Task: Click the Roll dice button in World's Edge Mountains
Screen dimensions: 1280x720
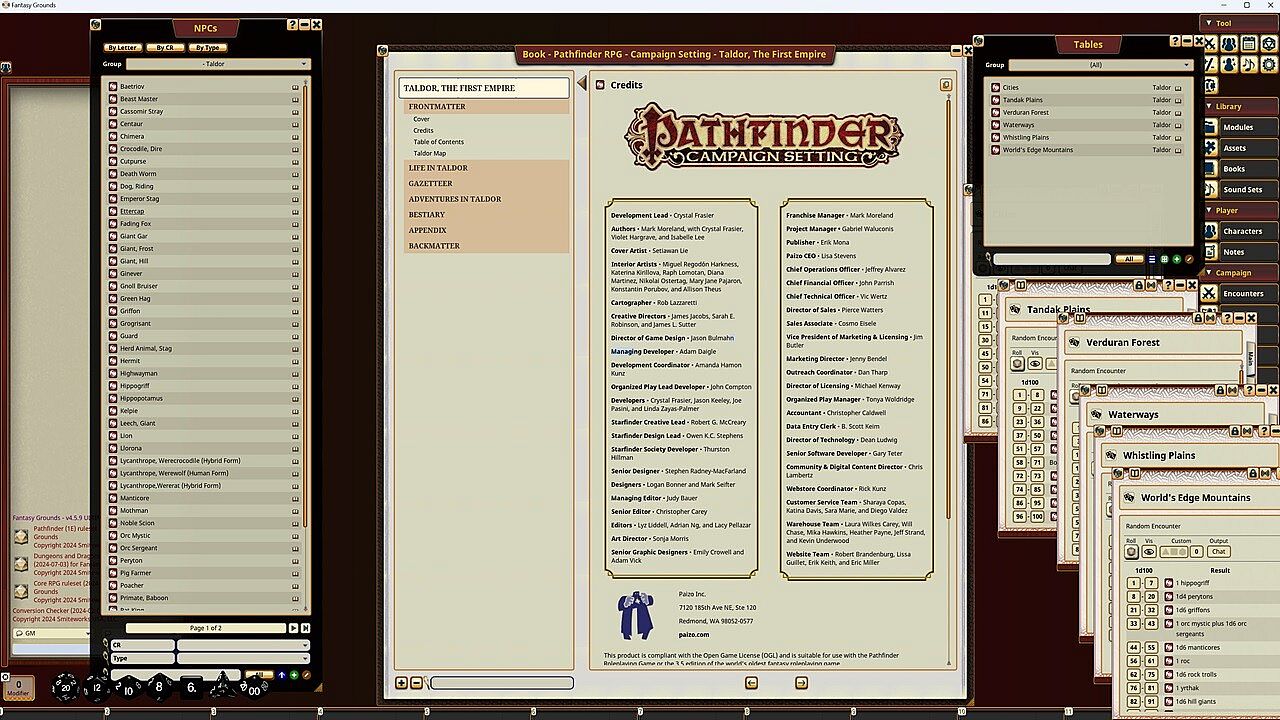Action: (1131, 552)
